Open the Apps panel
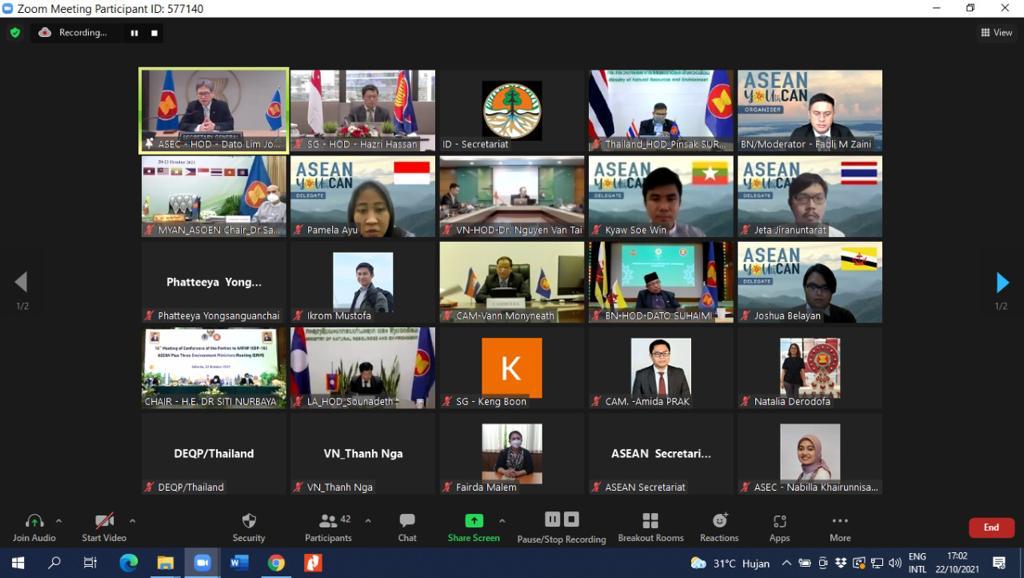 [x=779, y=527]
